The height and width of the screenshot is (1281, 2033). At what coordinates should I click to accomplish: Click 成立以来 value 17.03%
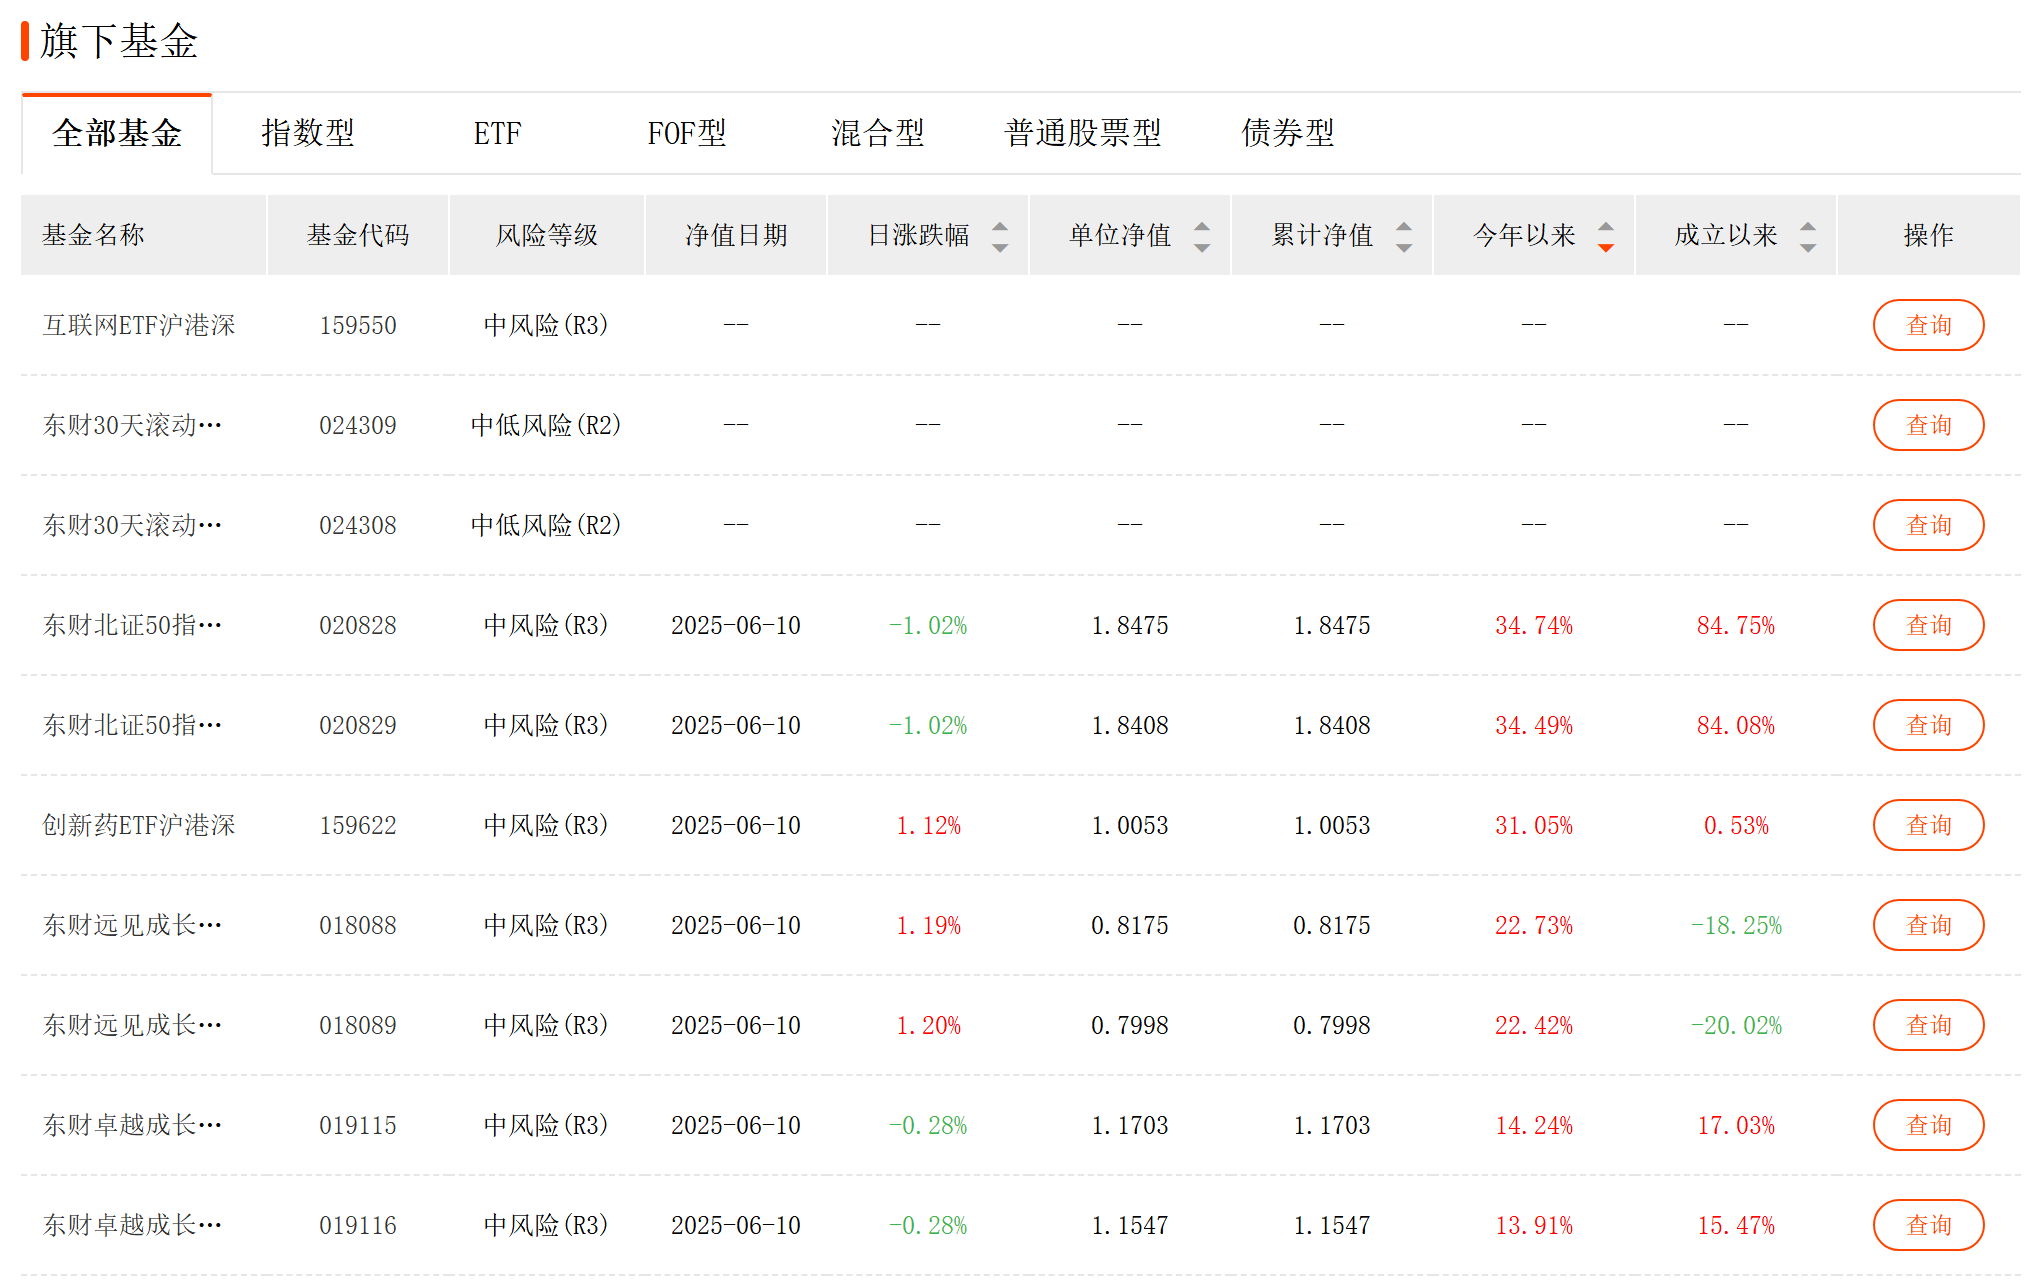1736,1125
